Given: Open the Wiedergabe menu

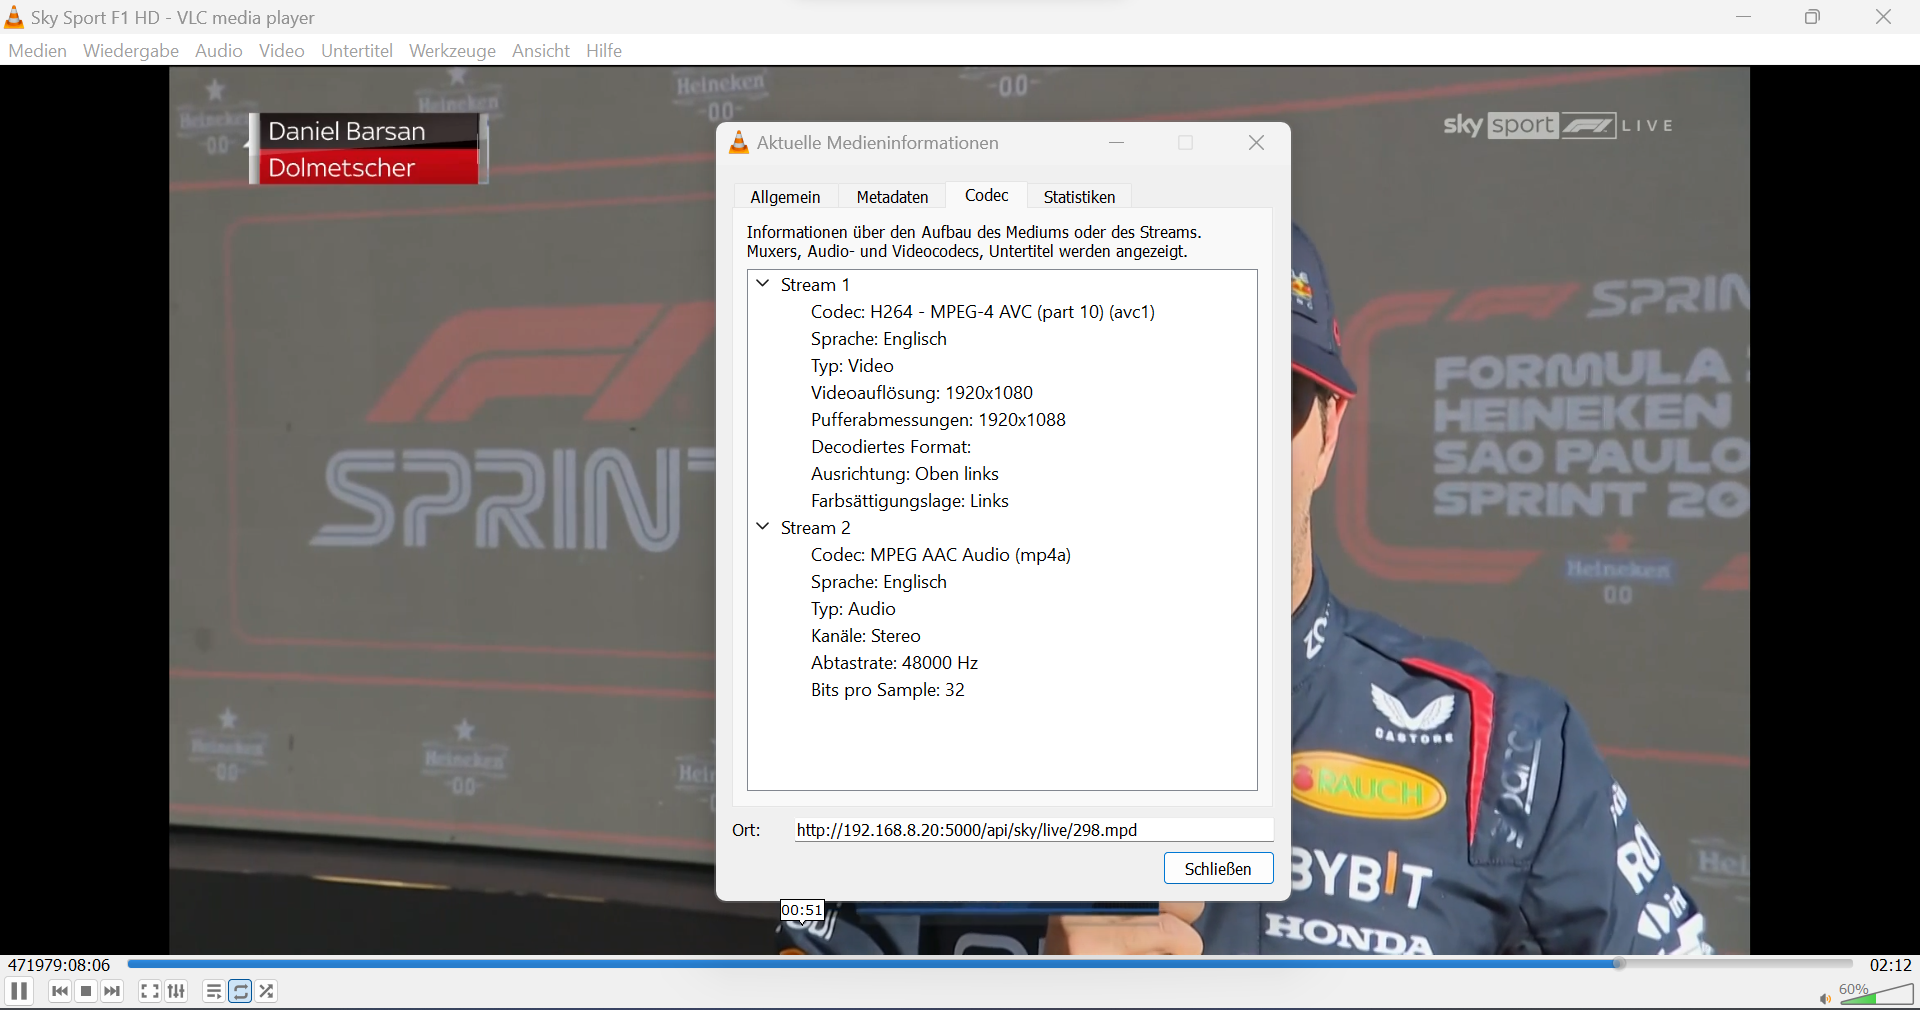Looking at the screenshot, I should pyautogui.click(x=131, y=51).
